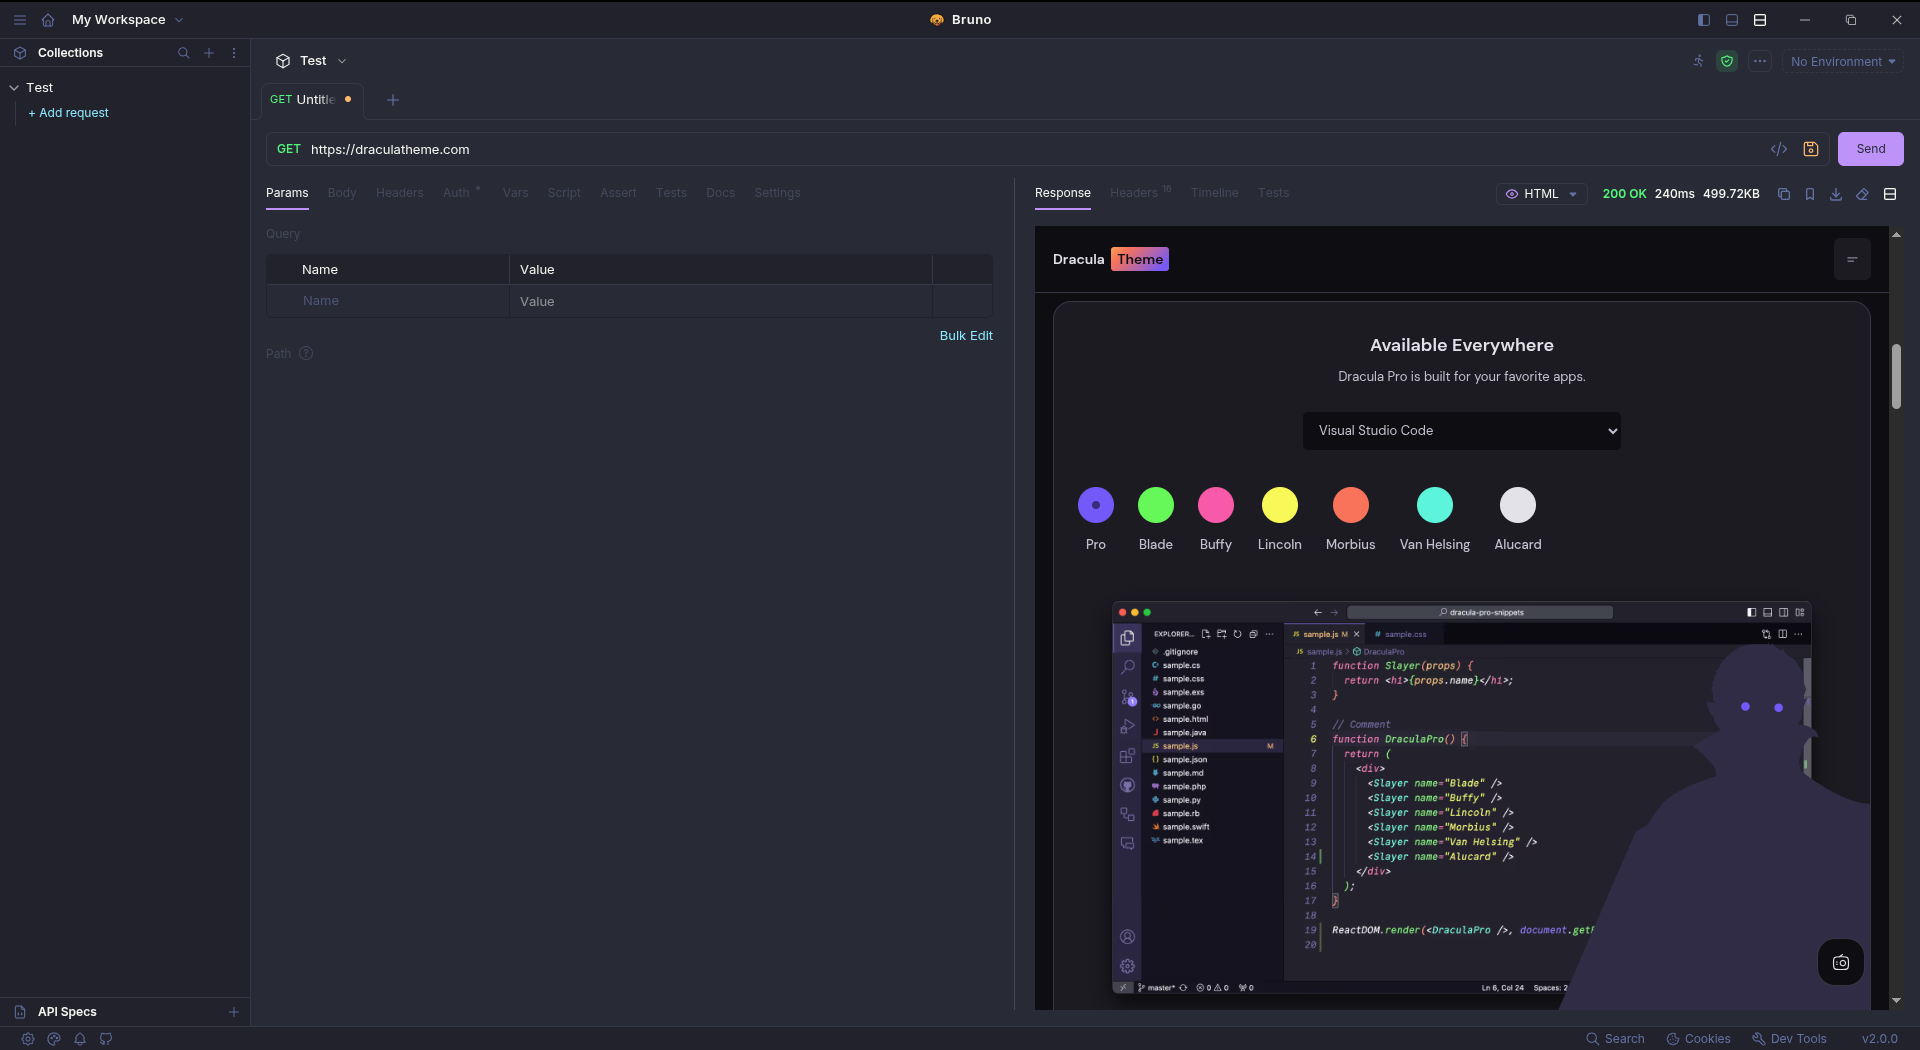The height and width of the screenshot is (1050, 1920).
Task: Open the Dracula site menu button
Action: pos(1852,259)
